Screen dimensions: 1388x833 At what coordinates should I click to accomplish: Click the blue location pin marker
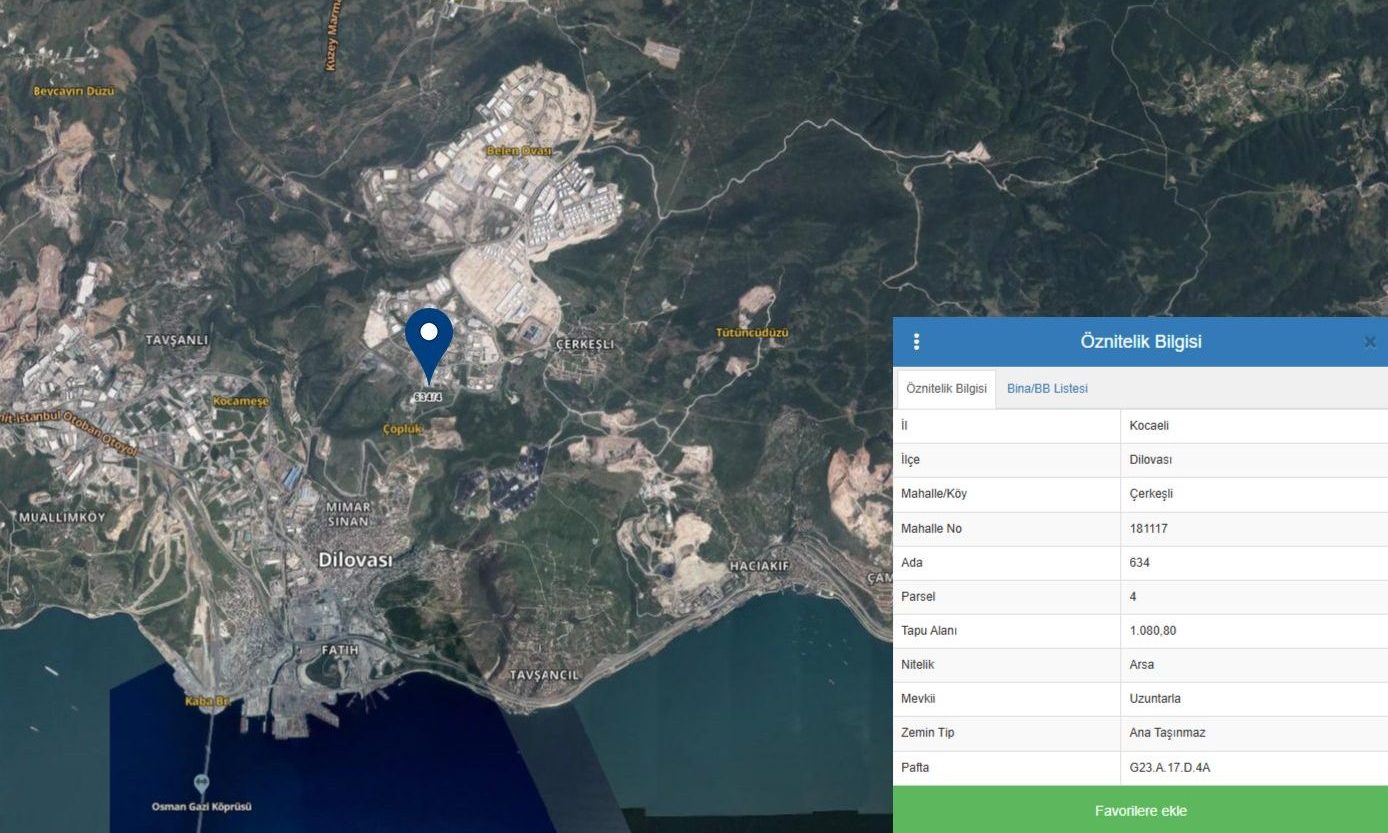429,338
